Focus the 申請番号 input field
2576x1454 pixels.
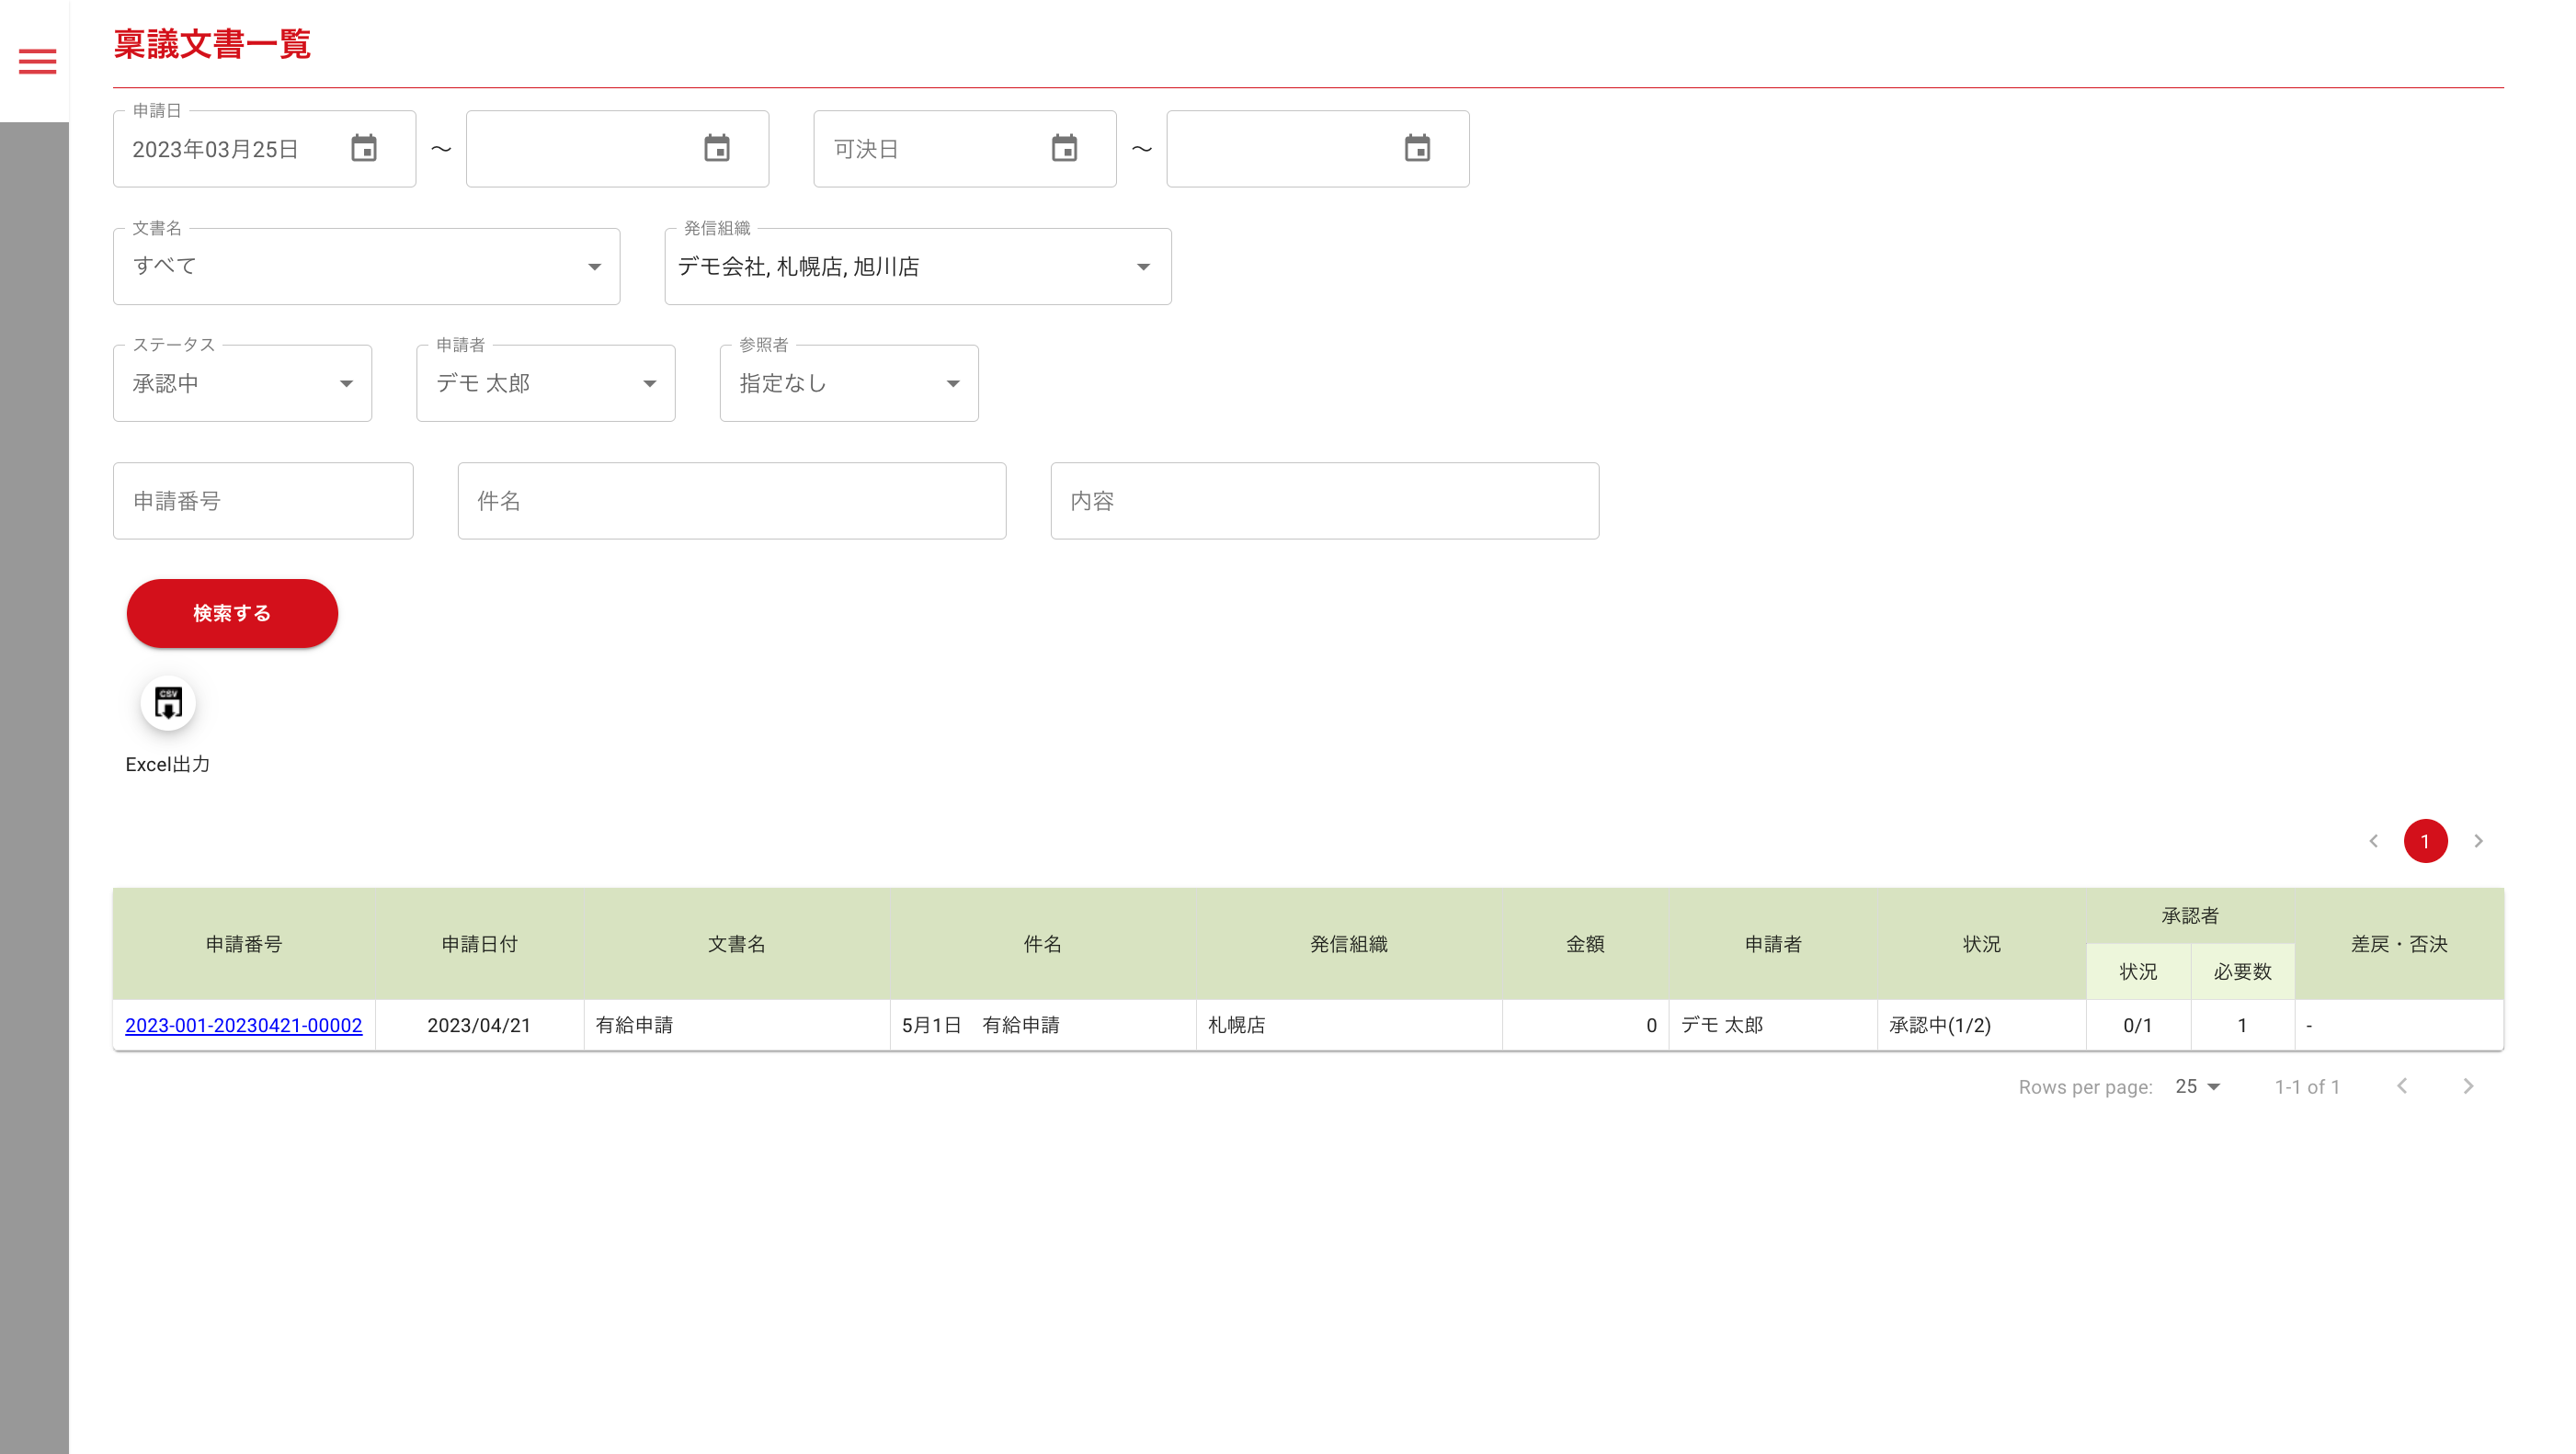click(263, 501)
